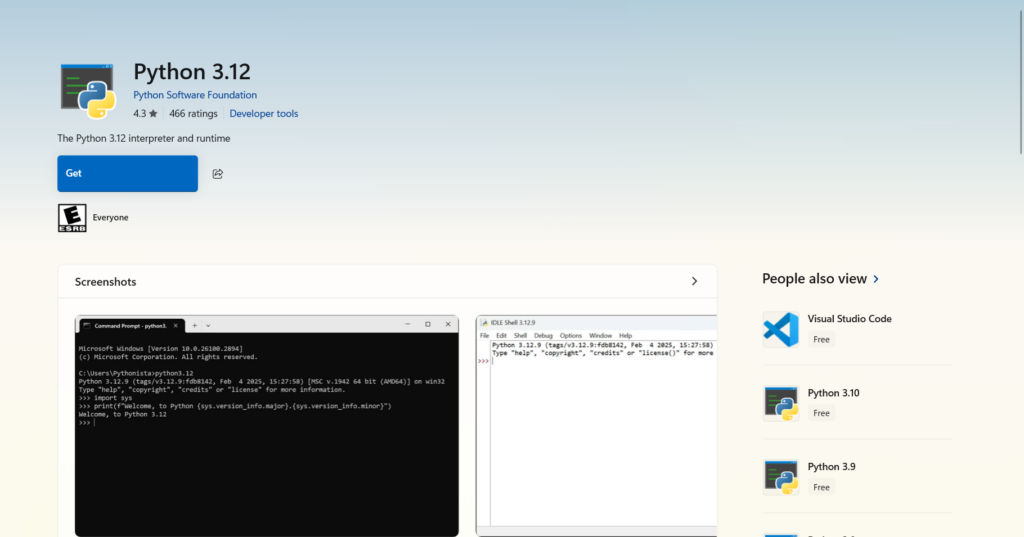Click the Visual Studio Code title

[x=849, y=319]
